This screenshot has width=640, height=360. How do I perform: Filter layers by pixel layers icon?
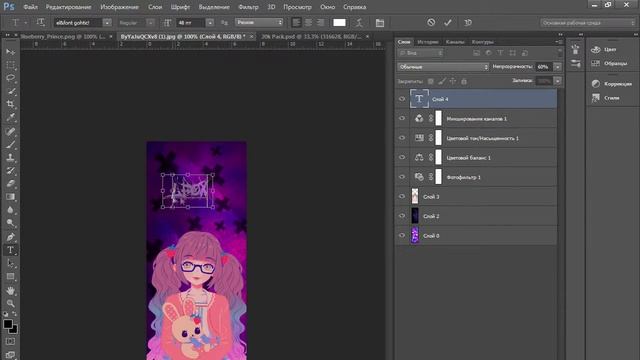point(476,53)
